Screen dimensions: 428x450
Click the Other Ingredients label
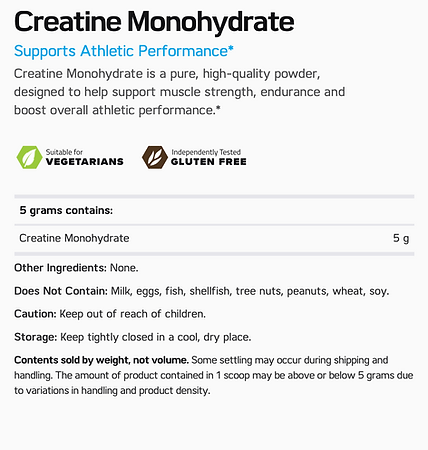point(60,268)
